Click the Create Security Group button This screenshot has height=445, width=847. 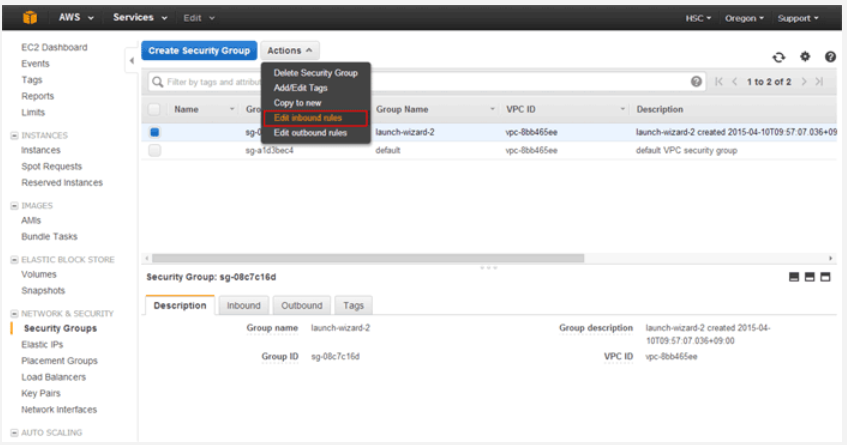point(199,50)
